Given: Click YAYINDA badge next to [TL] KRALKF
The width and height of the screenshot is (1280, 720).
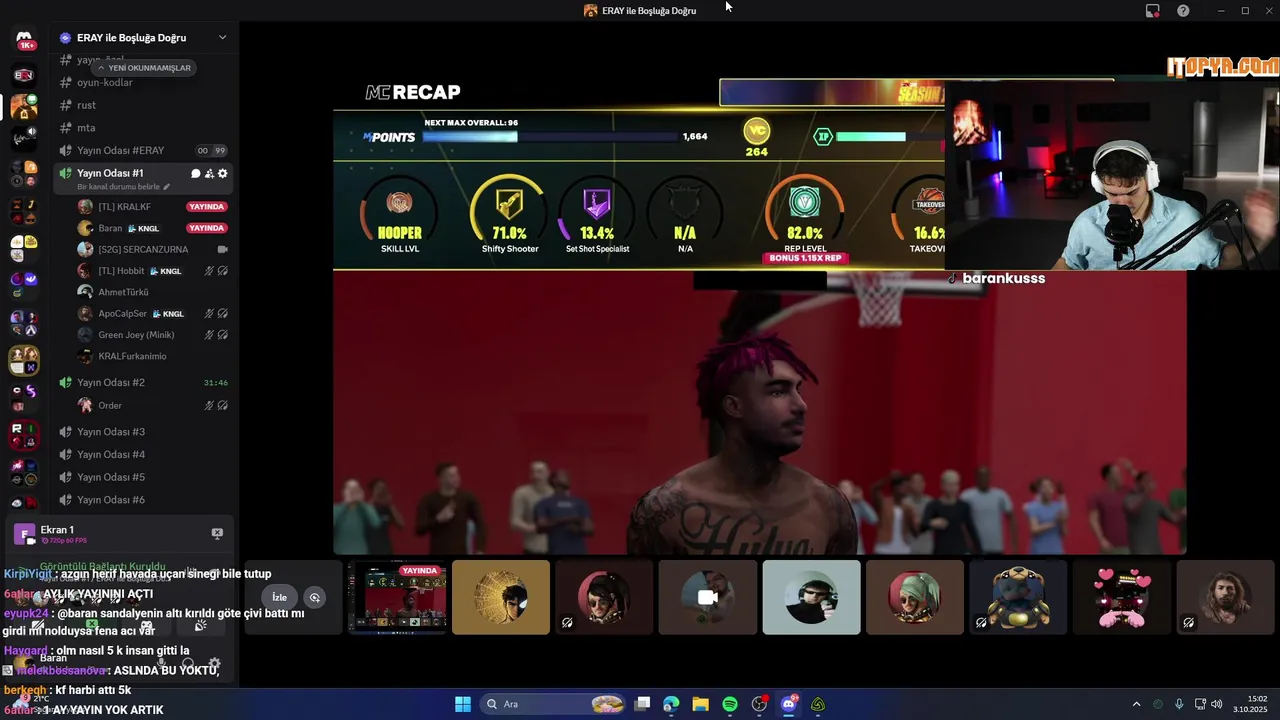Looking at the screenshot, I should tap(207, 207).
